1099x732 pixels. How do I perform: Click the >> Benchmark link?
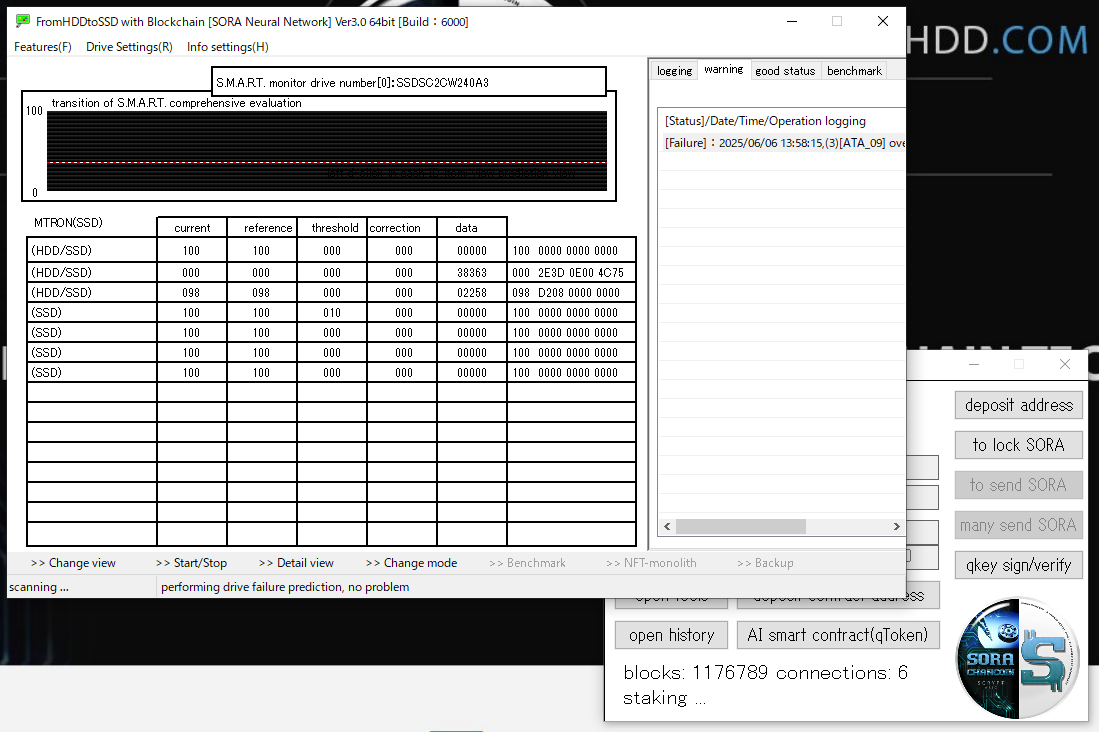(527, 563)
